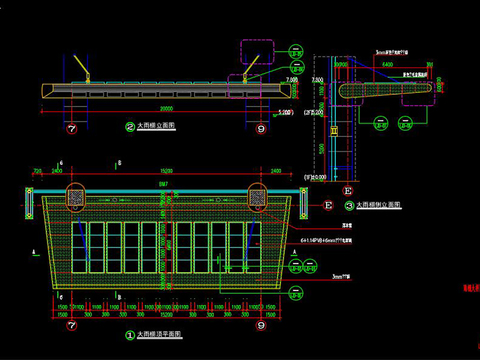Screen dimensions: 480x360
Task: Click right magenta dashed box in side elevation
Action: pyautogui.click(x=418, y=94)
